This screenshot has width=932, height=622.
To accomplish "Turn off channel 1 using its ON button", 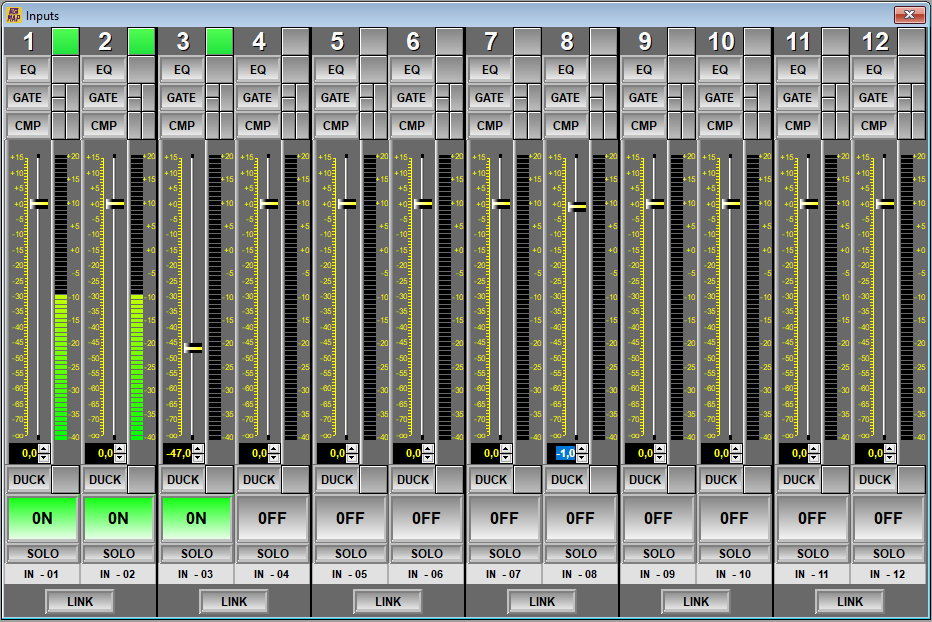I will click(42, 518).
